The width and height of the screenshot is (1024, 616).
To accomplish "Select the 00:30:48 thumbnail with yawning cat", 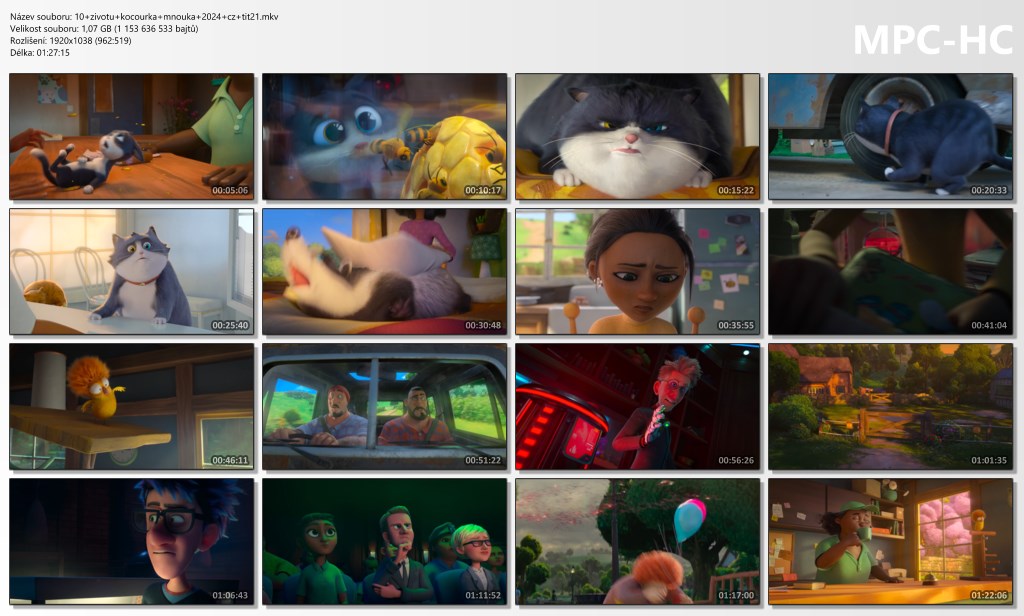I will point(385,271).
